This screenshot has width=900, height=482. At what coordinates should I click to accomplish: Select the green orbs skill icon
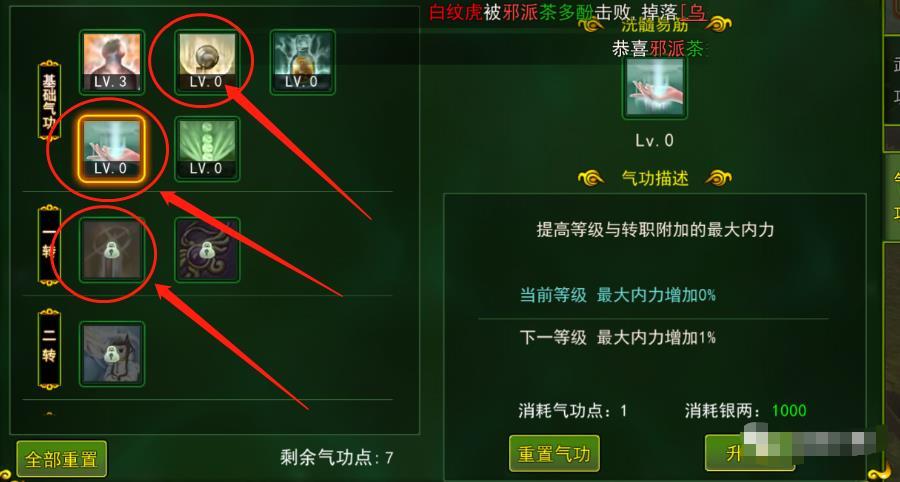207,149
